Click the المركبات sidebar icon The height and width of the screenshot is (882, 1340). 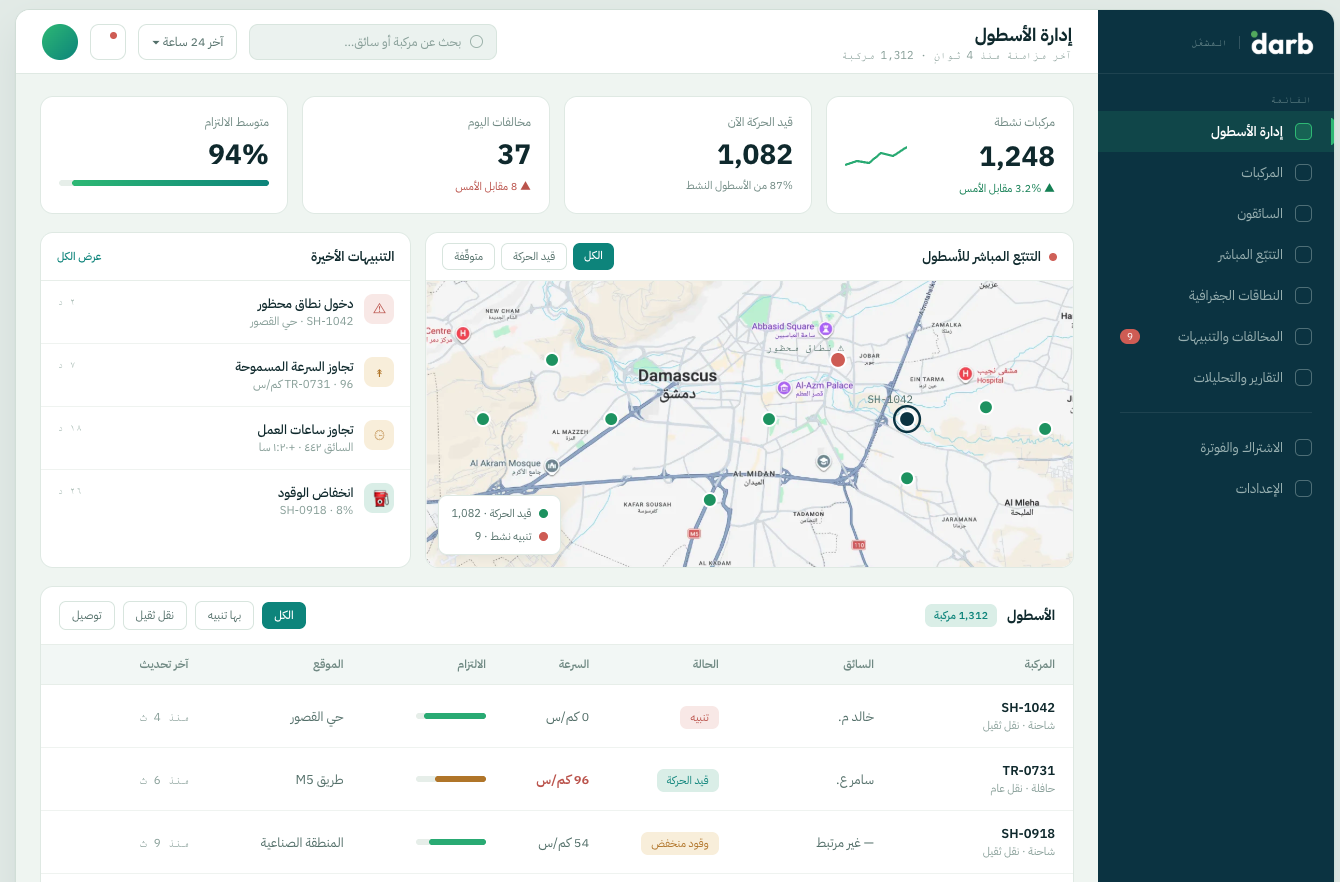[x=1303, y=172]
